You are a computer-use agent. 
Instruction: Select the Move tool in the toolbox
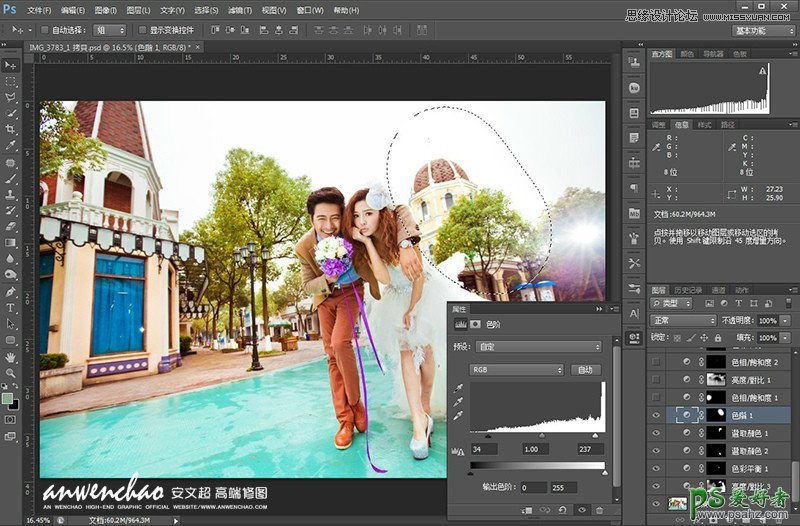coord(11,65)
